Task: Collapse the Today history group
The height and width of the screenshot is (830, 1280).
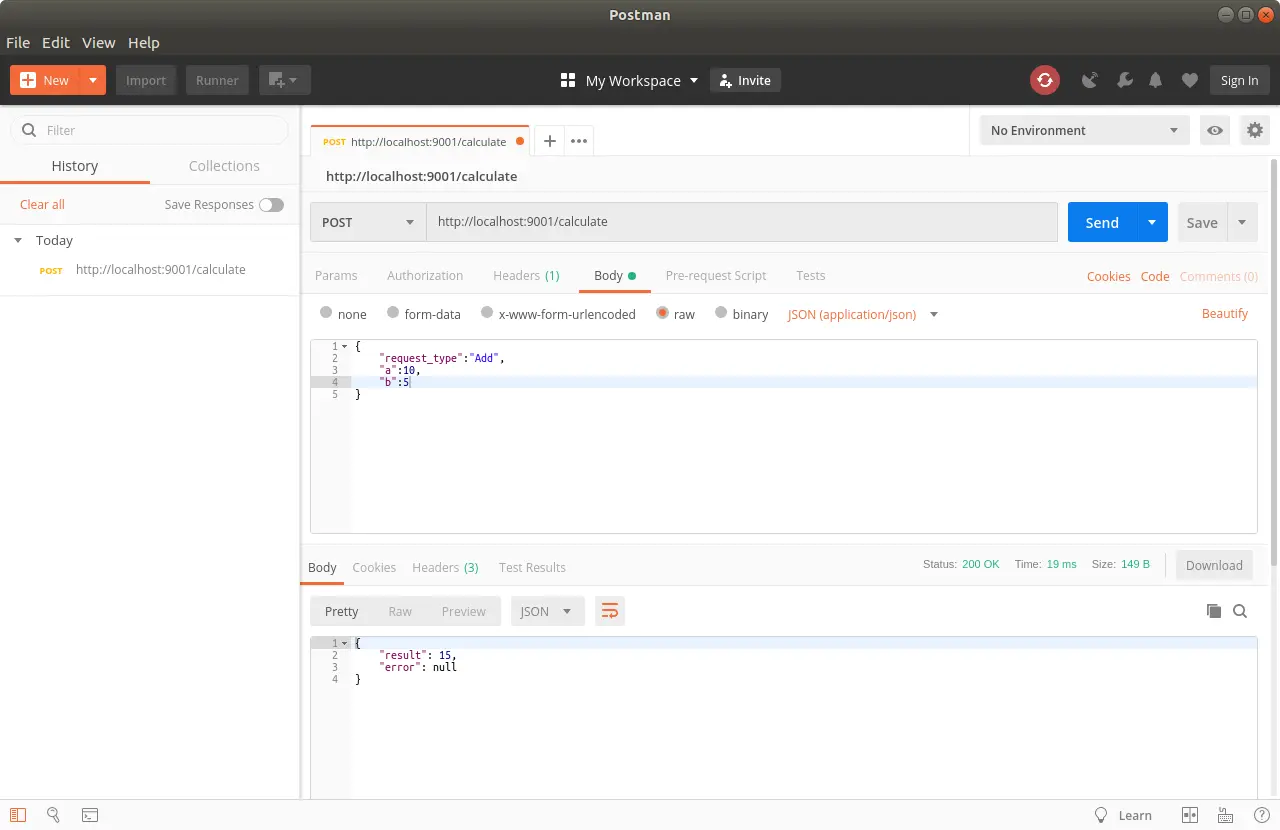Action: 17,240
